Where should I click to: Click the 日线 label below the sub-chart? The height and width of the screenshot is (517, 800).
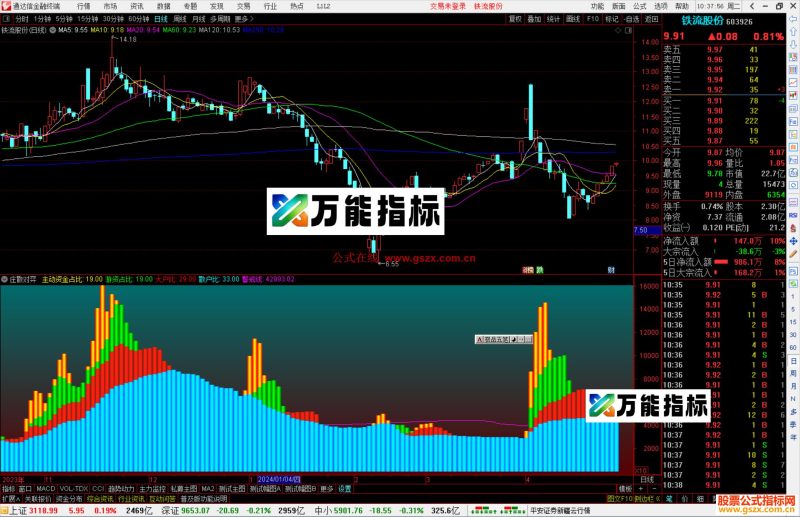point(647,479)
